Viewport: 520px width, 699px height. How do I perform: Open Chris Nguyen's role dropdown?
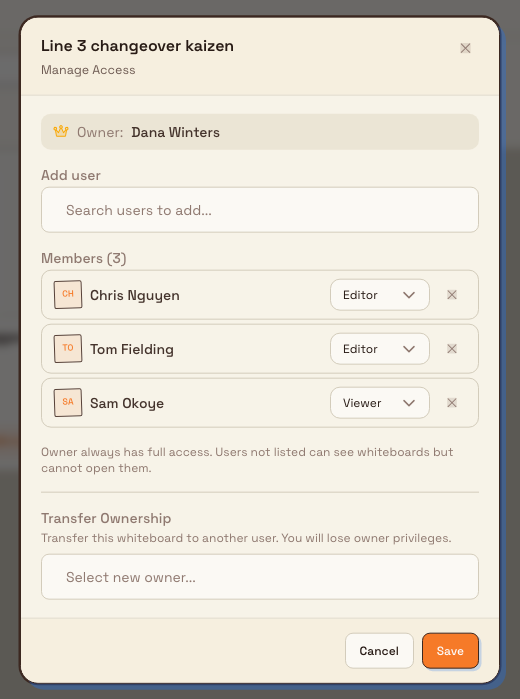click(x=380, y=295)
